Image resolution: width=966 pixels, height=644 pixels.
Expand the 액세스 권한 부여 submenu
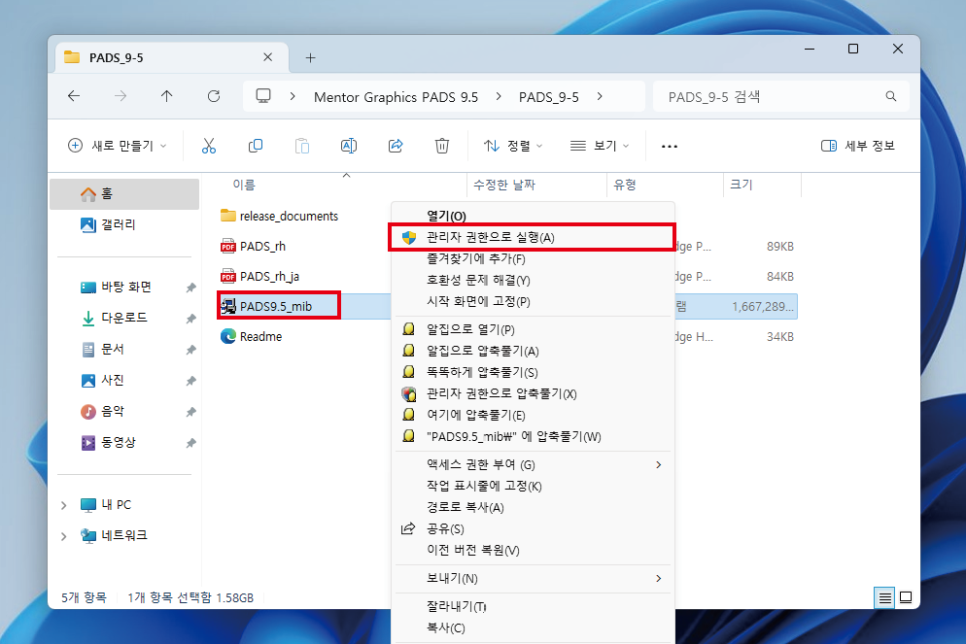pyautogui.click(x=659, y=465)
